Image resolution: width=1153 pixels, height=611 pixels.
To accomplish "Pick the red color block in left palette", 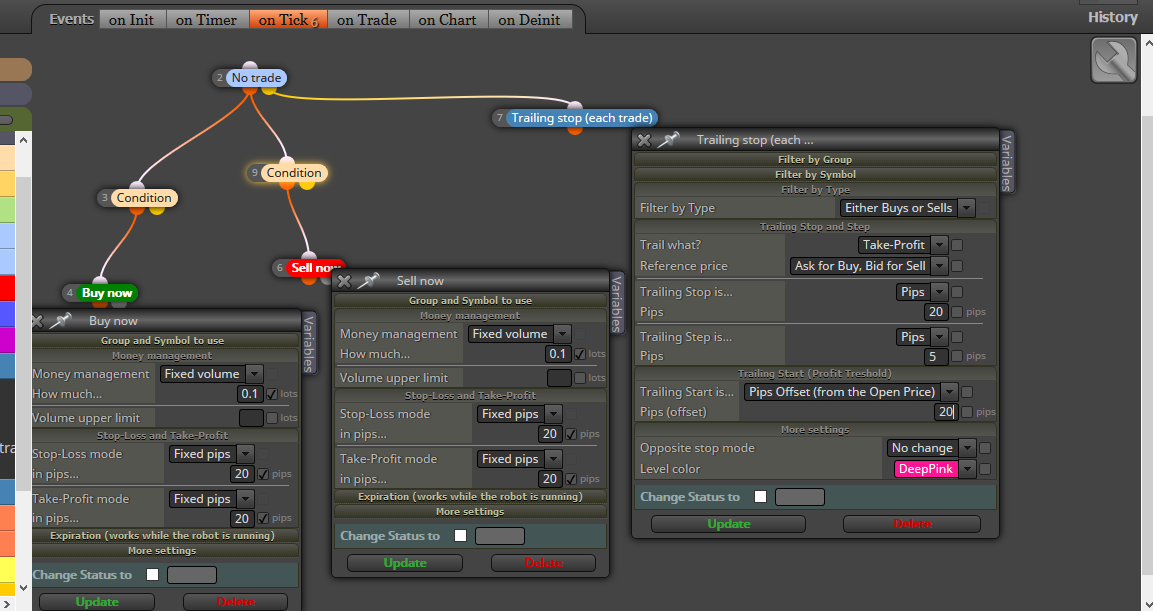I will (x=7, y=288).
